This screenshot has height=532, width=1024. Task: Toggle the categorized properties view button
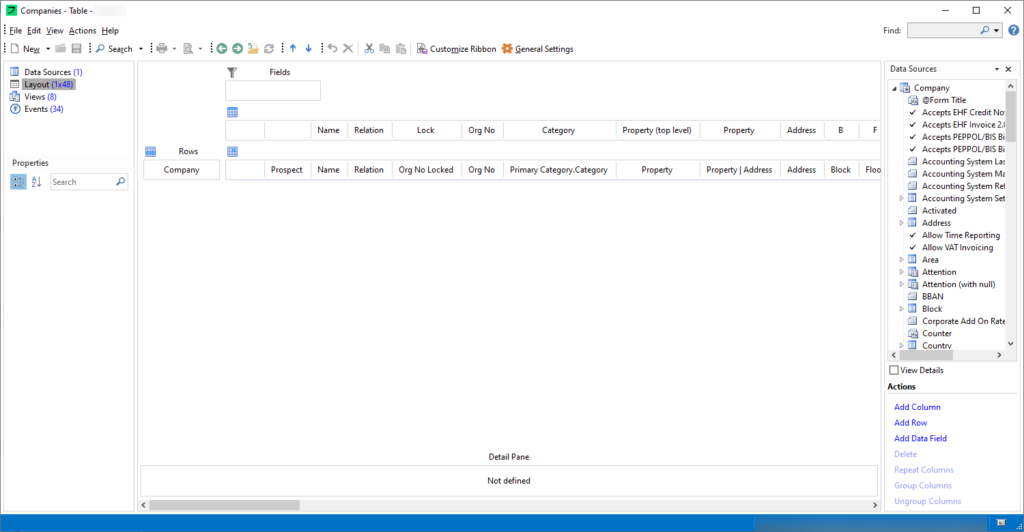coord(19,182)
